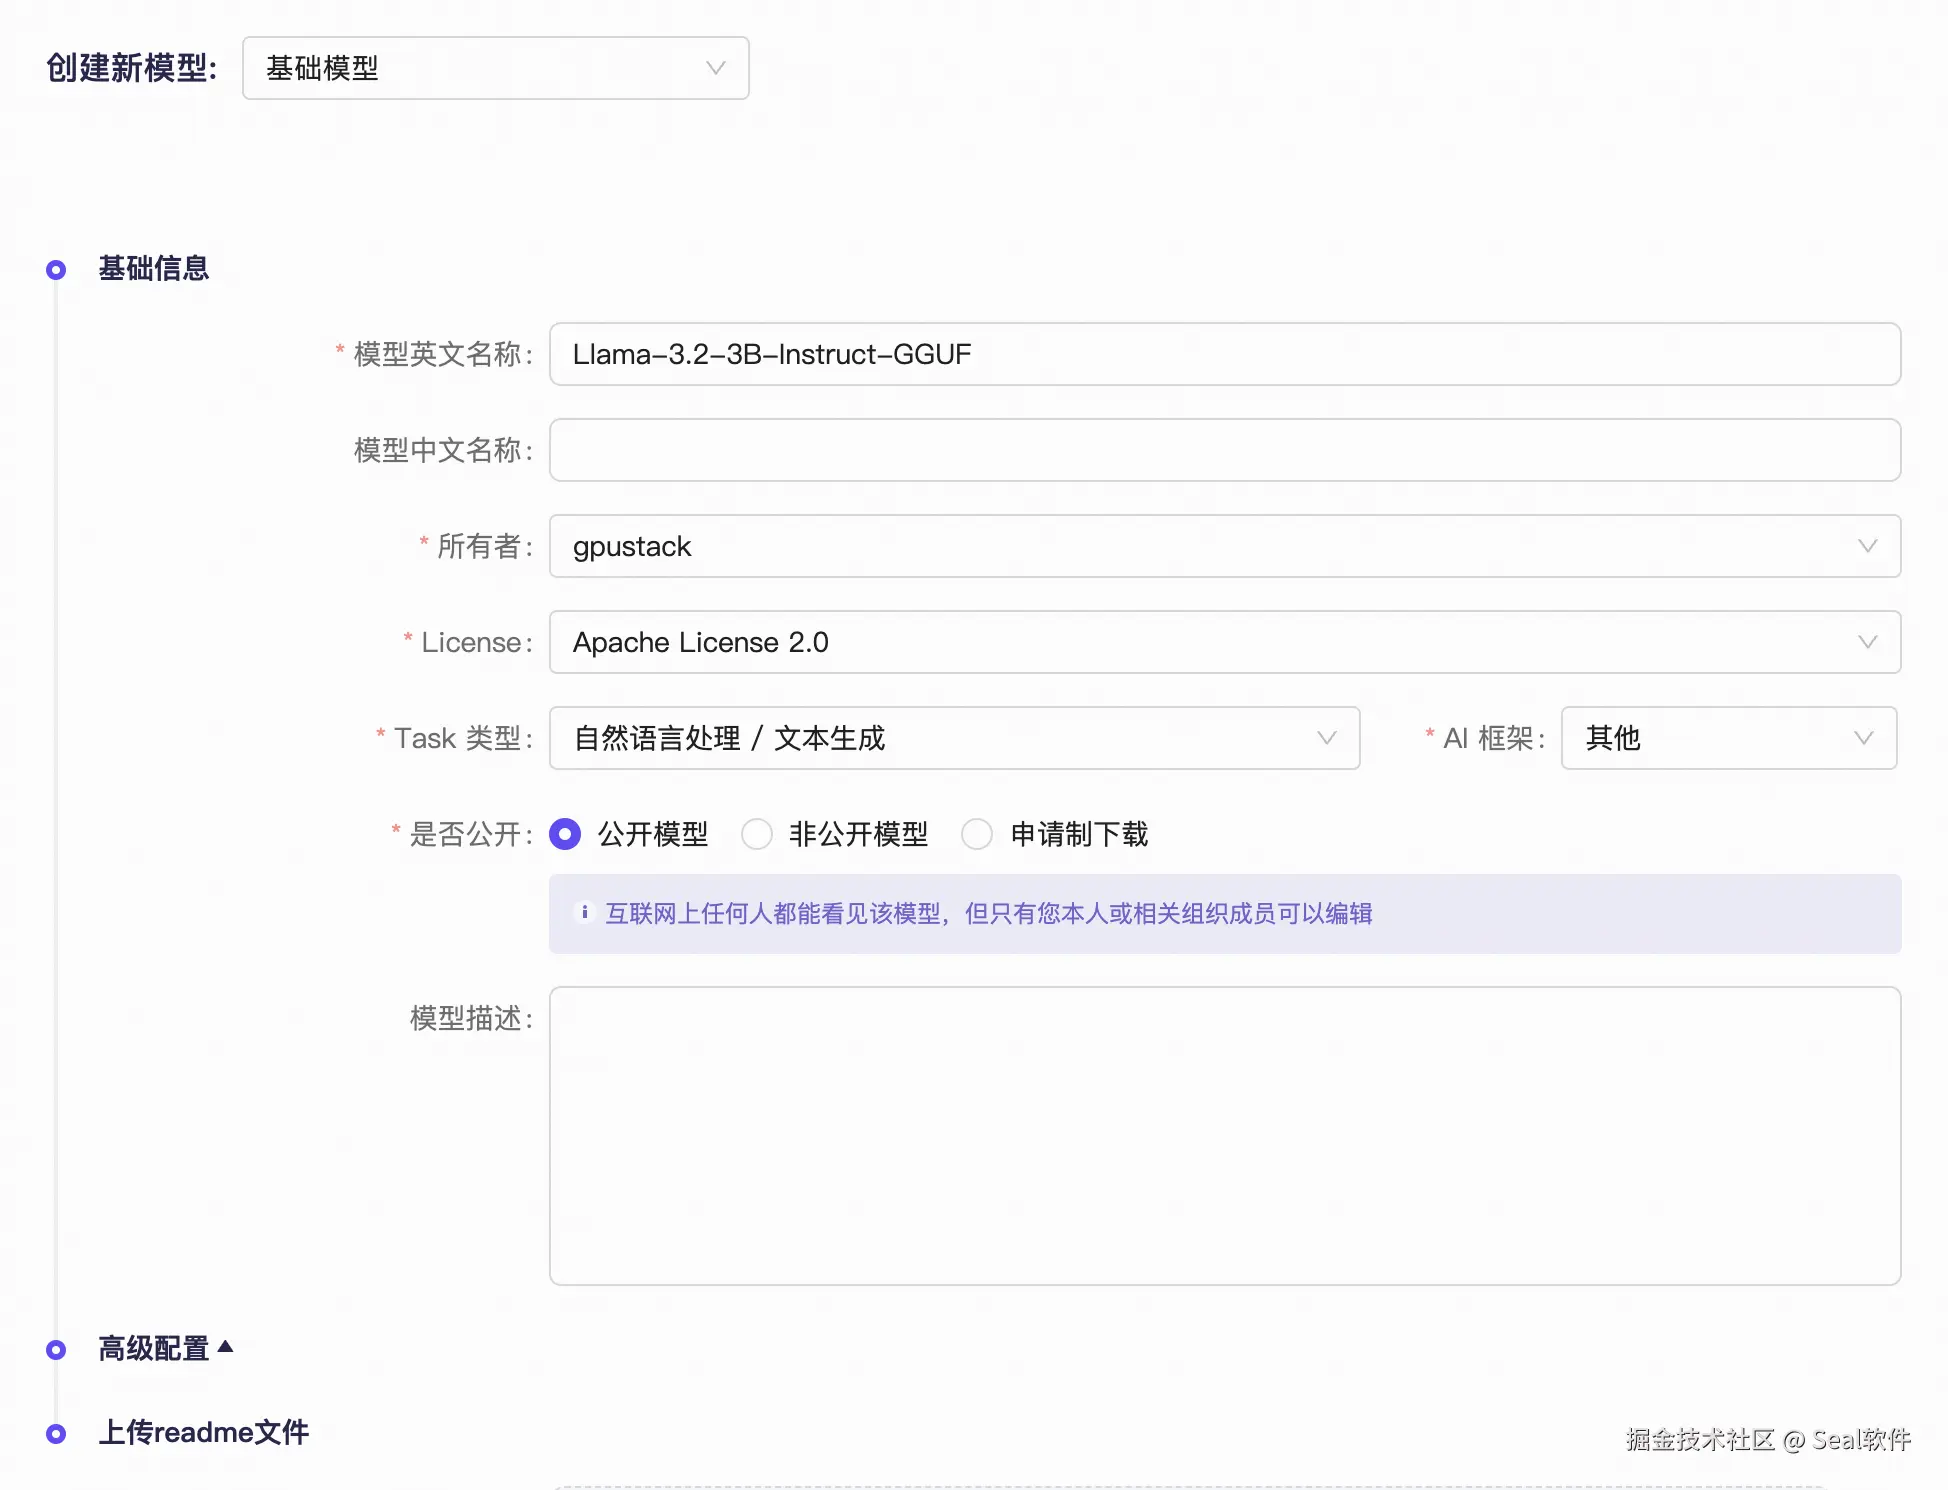
Task: Select the 公开模型 radio option
Action: tap(565, 834)
